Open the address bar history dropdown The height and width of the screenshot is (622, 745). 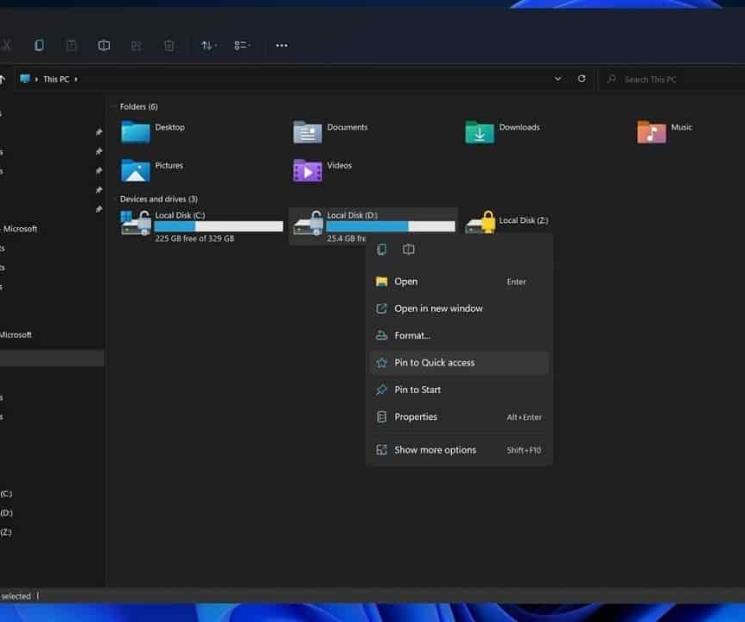558,78
